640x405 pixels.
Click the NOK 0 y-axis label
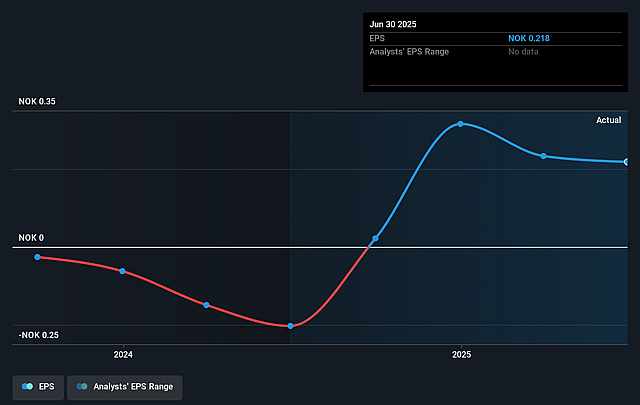coord(30,238)
